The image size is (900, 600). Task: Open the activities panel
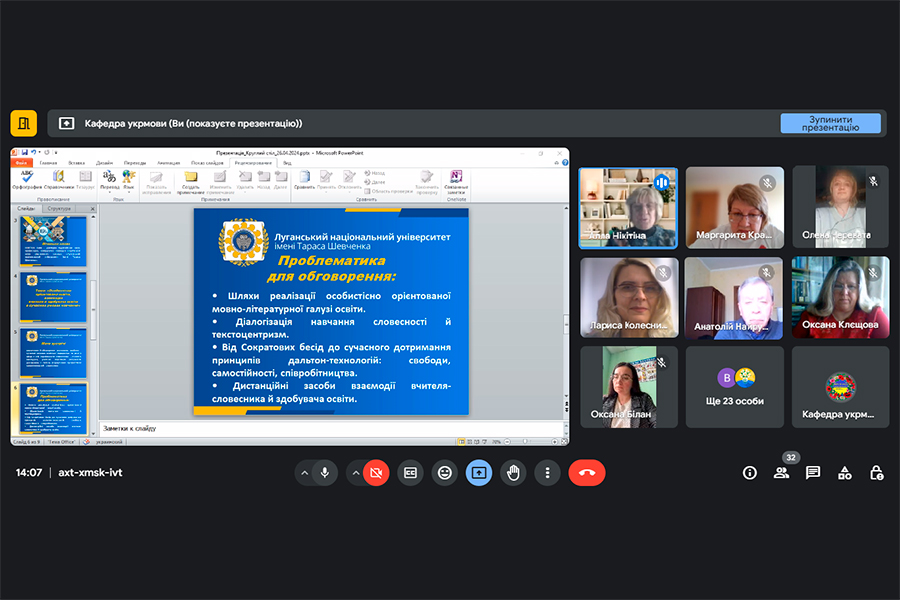coord(845,473)
